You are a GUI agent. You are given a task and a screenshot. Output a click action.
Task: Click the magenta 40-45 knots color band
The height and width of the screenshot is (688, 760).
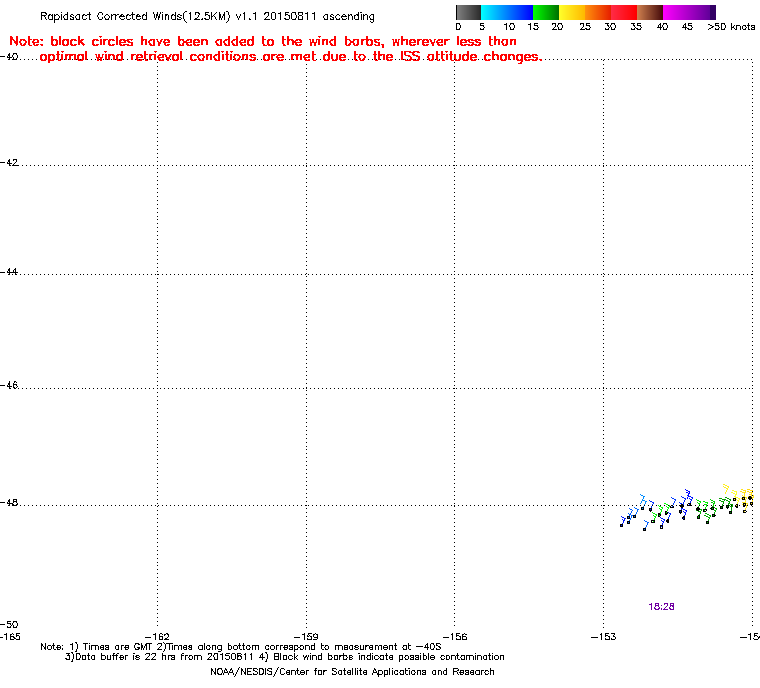pos(676,12)
